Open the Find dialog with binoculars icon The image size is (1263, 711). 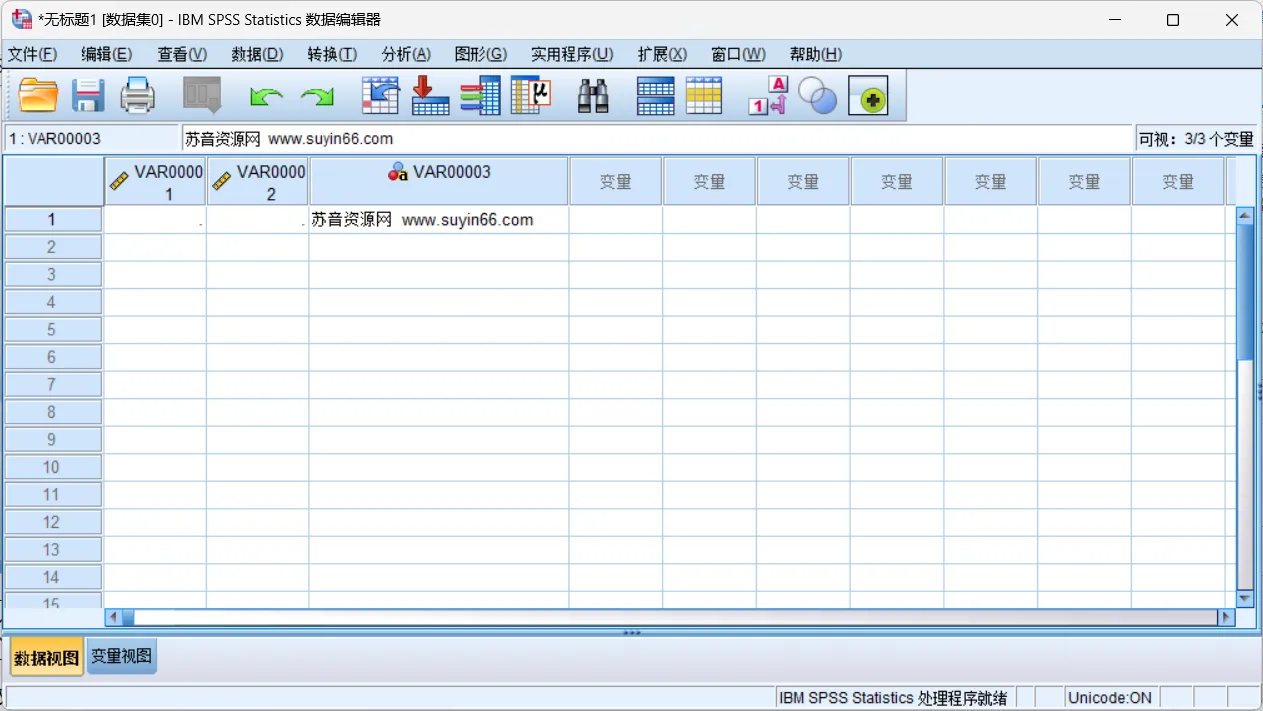pos(593,95)
